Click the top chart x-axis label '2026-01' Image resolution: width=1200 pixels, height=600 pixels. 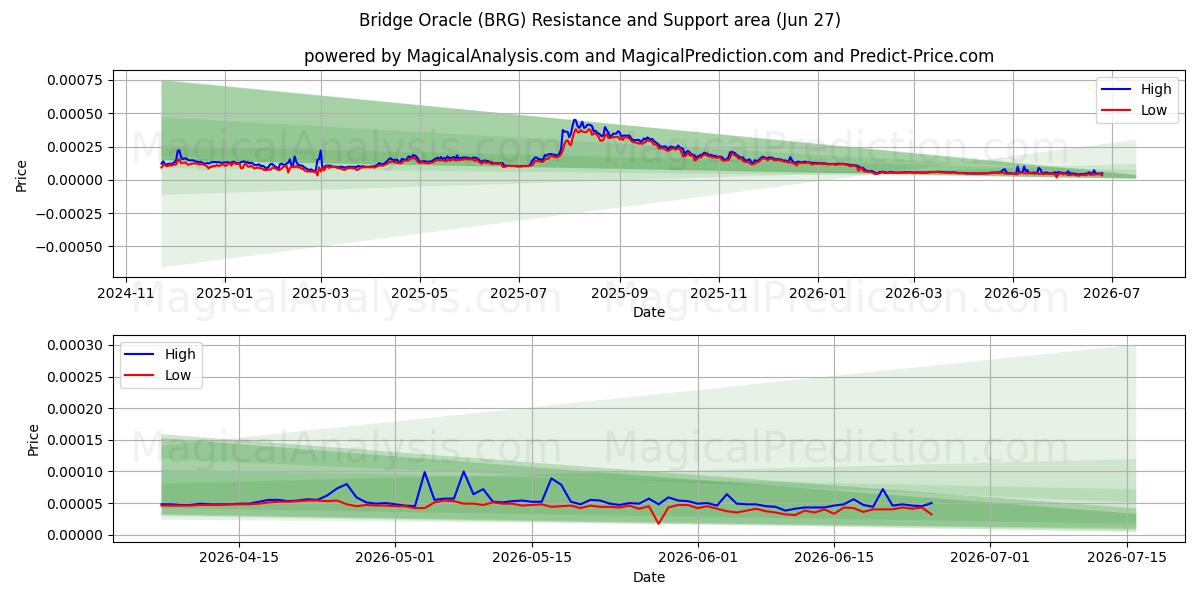[817, 295]
